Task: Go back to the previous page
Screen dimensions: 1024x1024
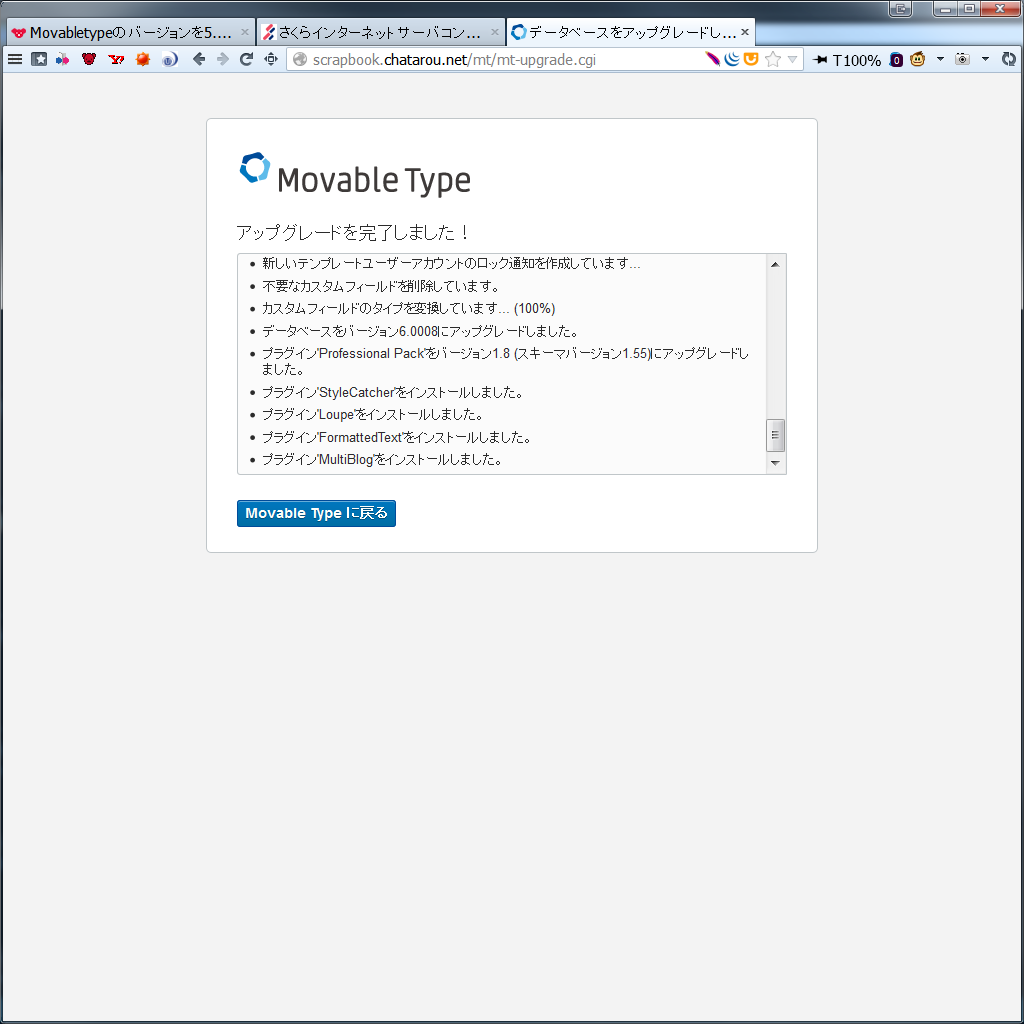Action: [199, 59]
